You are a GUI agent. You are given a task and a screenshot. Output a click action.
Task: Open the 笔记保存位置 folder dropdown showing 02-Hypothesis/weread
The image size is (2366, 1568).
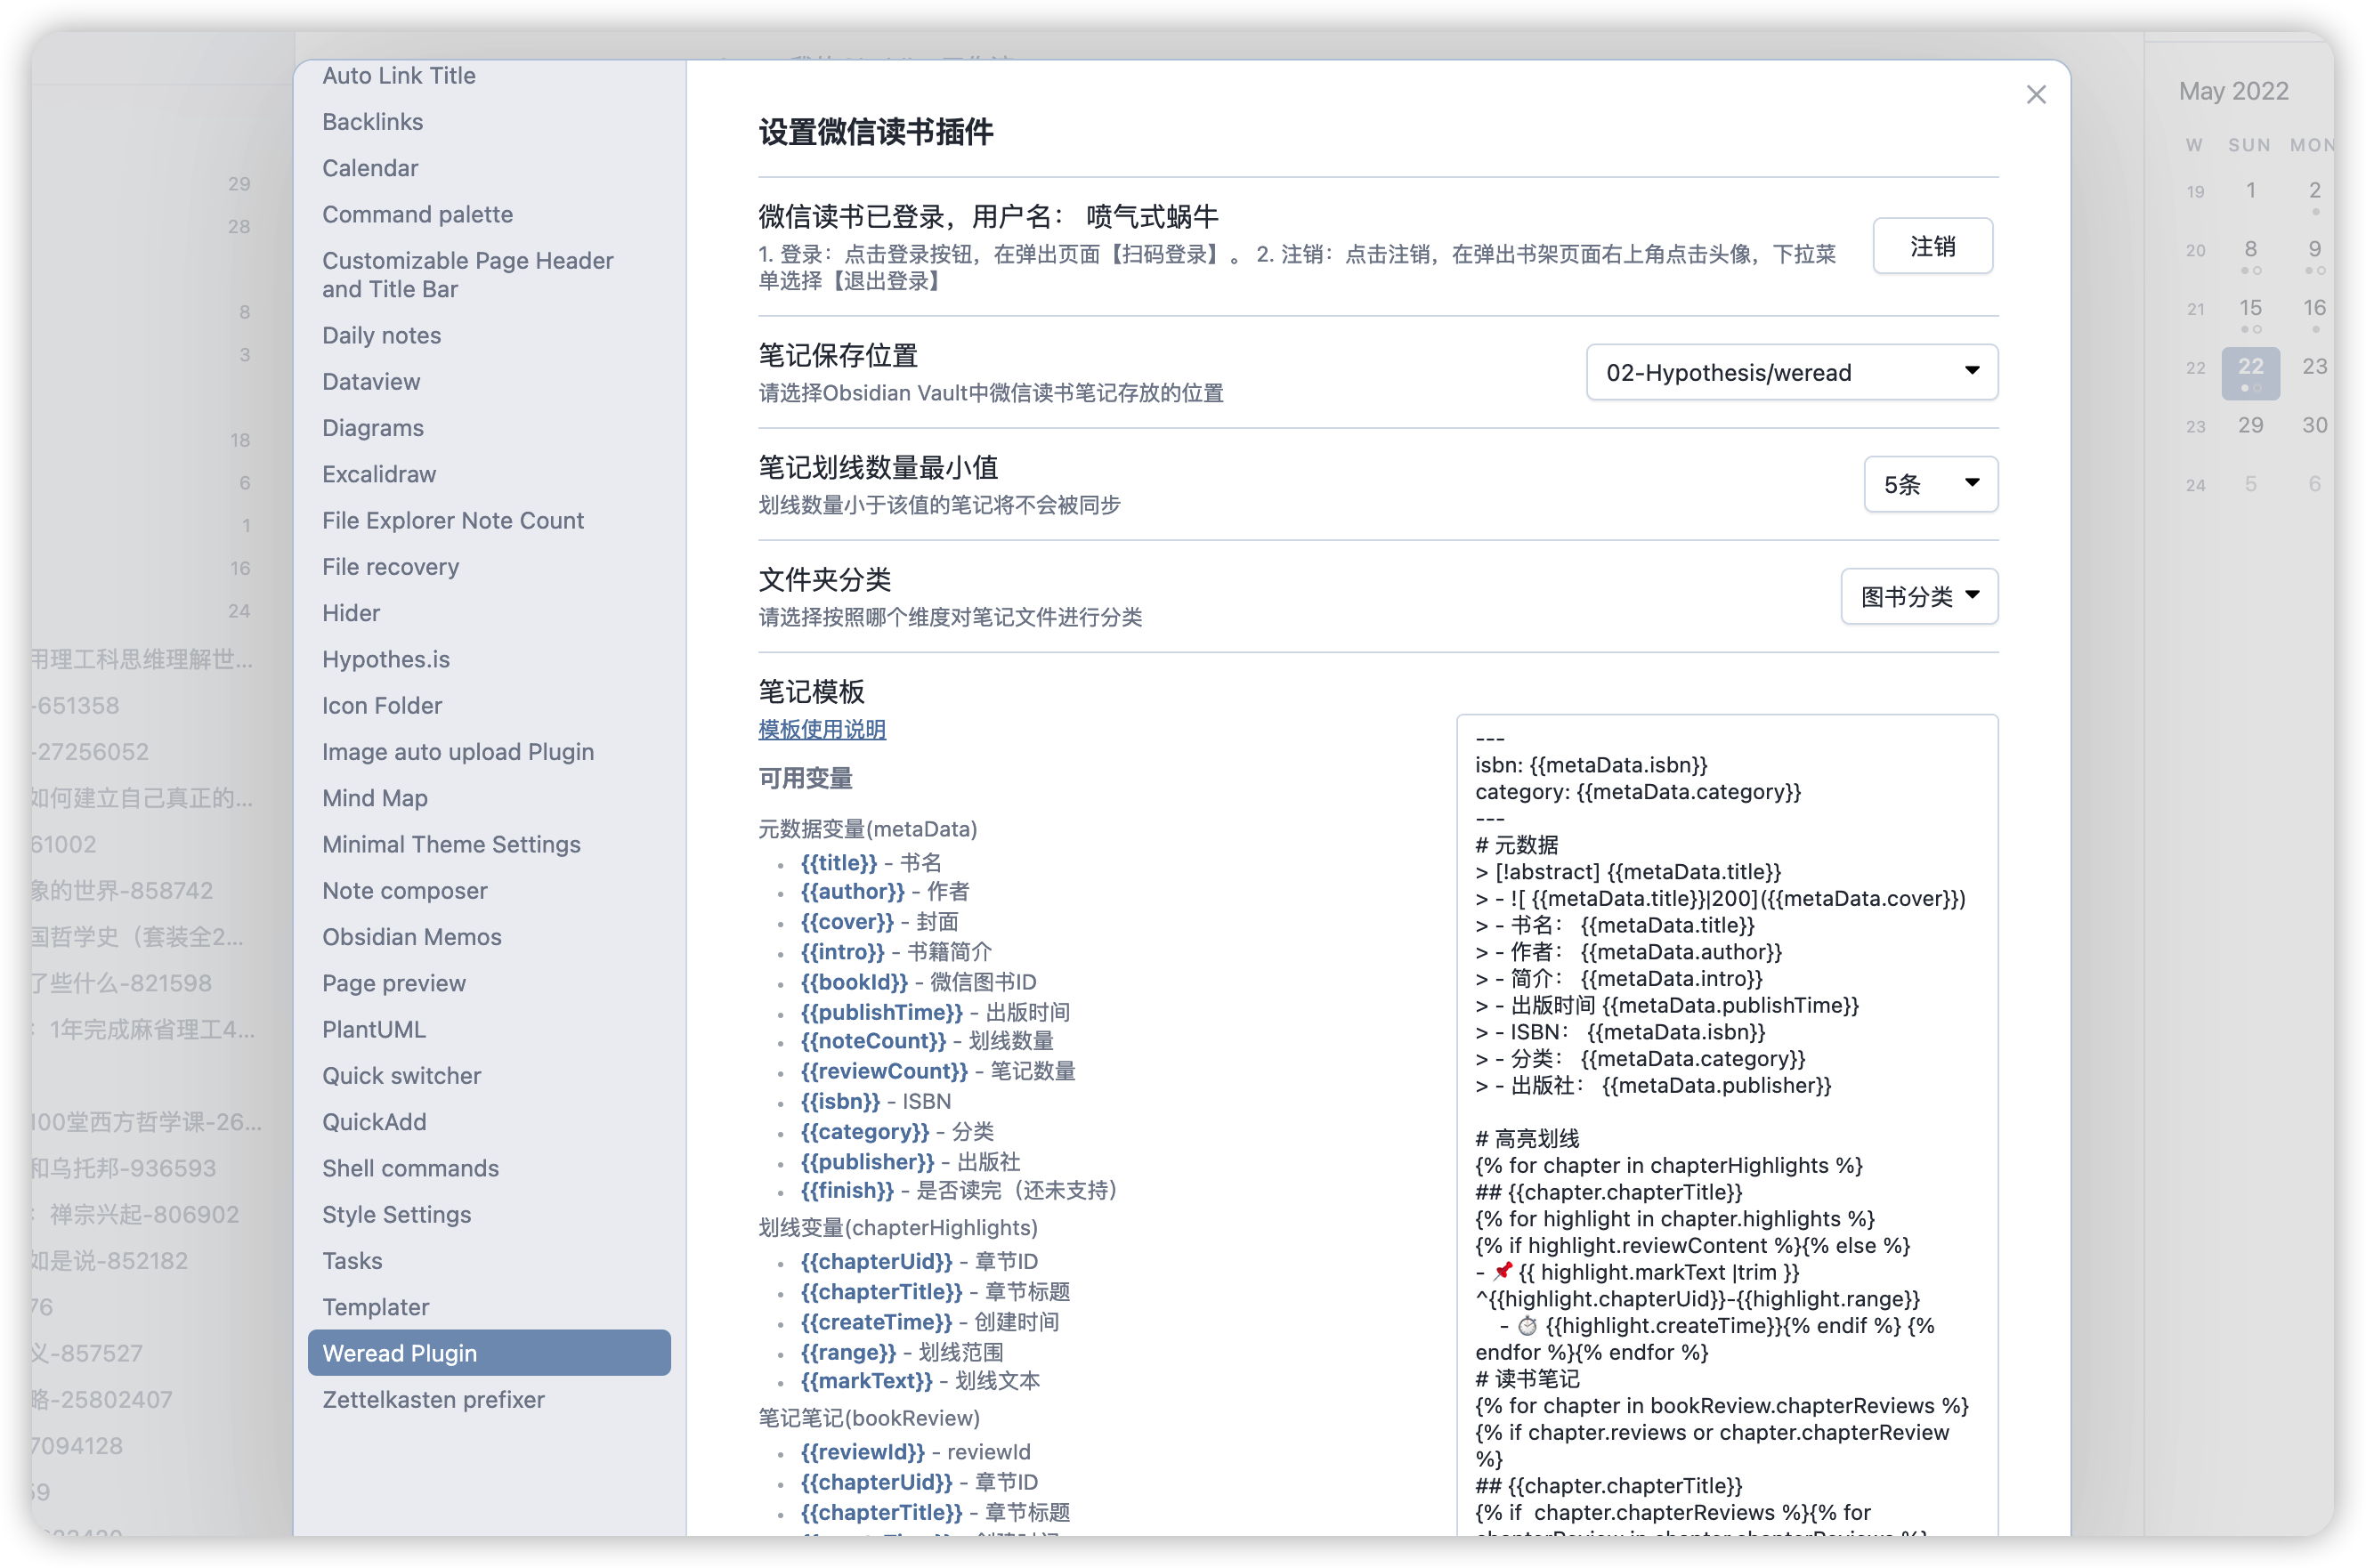(x=1790, y=372)
